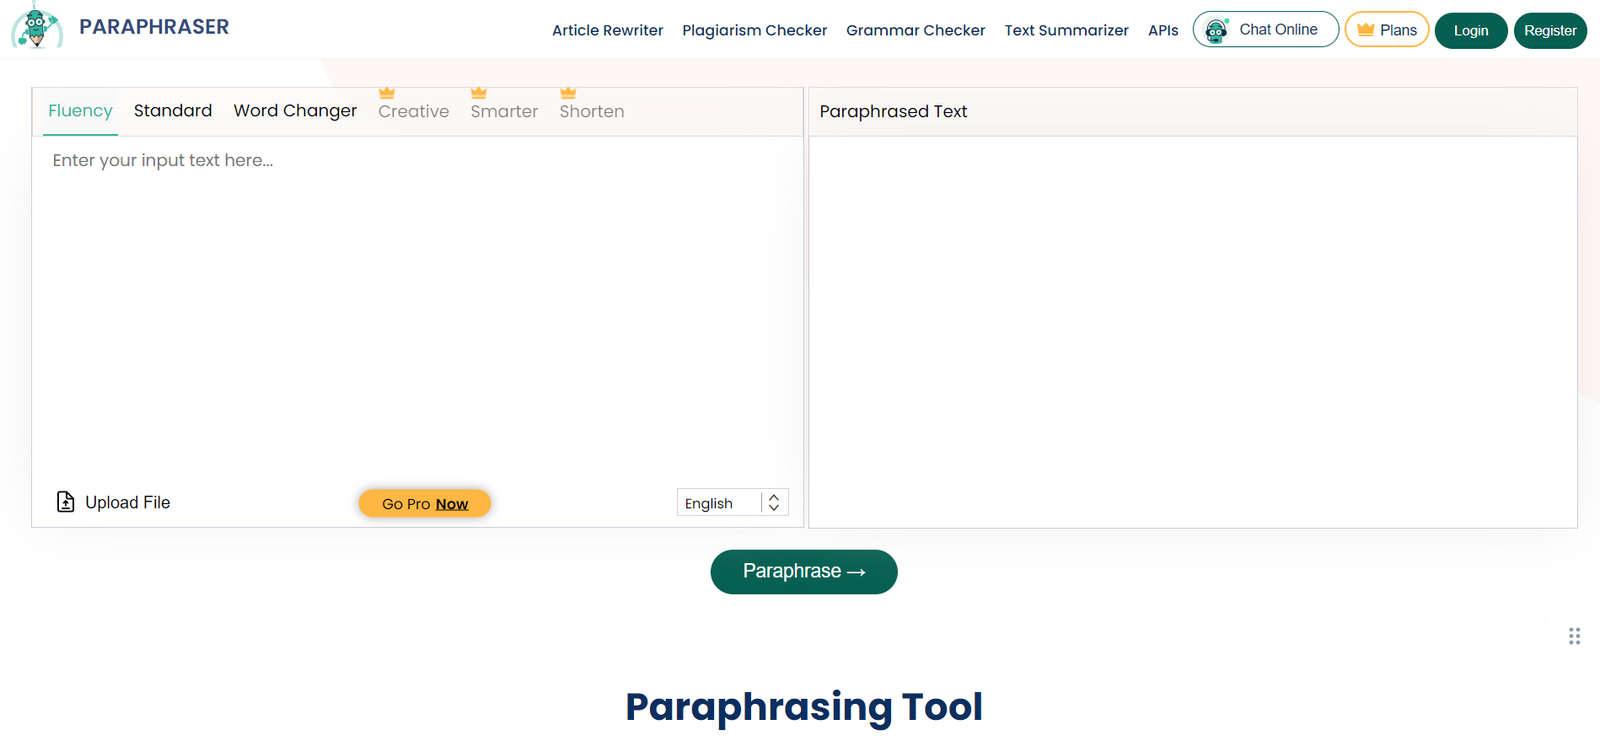The width and height of the screenshot is (1600, 752).
Task: Click the Paraphraser robot logo icon
Action: tap(37, 26)
